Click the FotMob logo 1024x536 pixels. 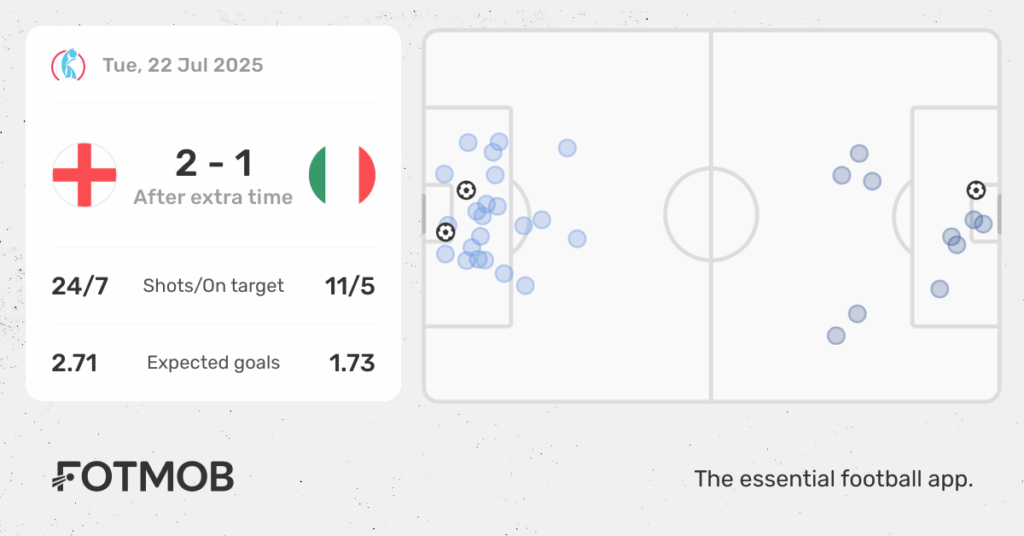pyautogui.click(x=143, y=477)
